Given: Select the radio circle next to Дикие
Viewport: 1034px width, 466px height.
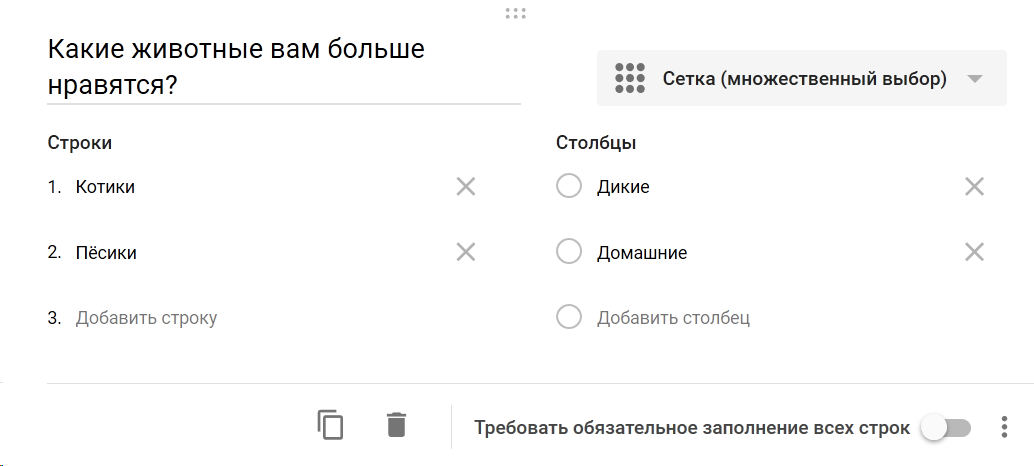Looking at the screenshot, I should (x=568, y=187).
